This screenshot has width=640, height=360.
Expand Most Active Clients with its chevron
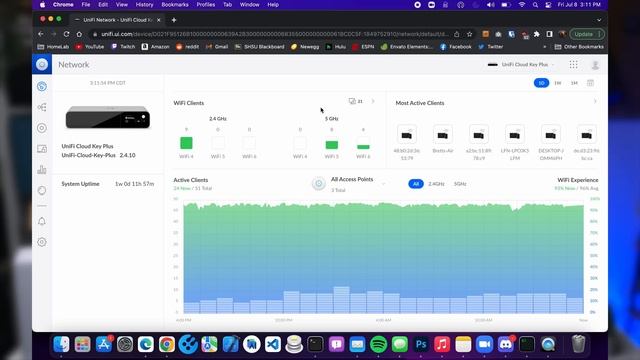click(595, 101)
